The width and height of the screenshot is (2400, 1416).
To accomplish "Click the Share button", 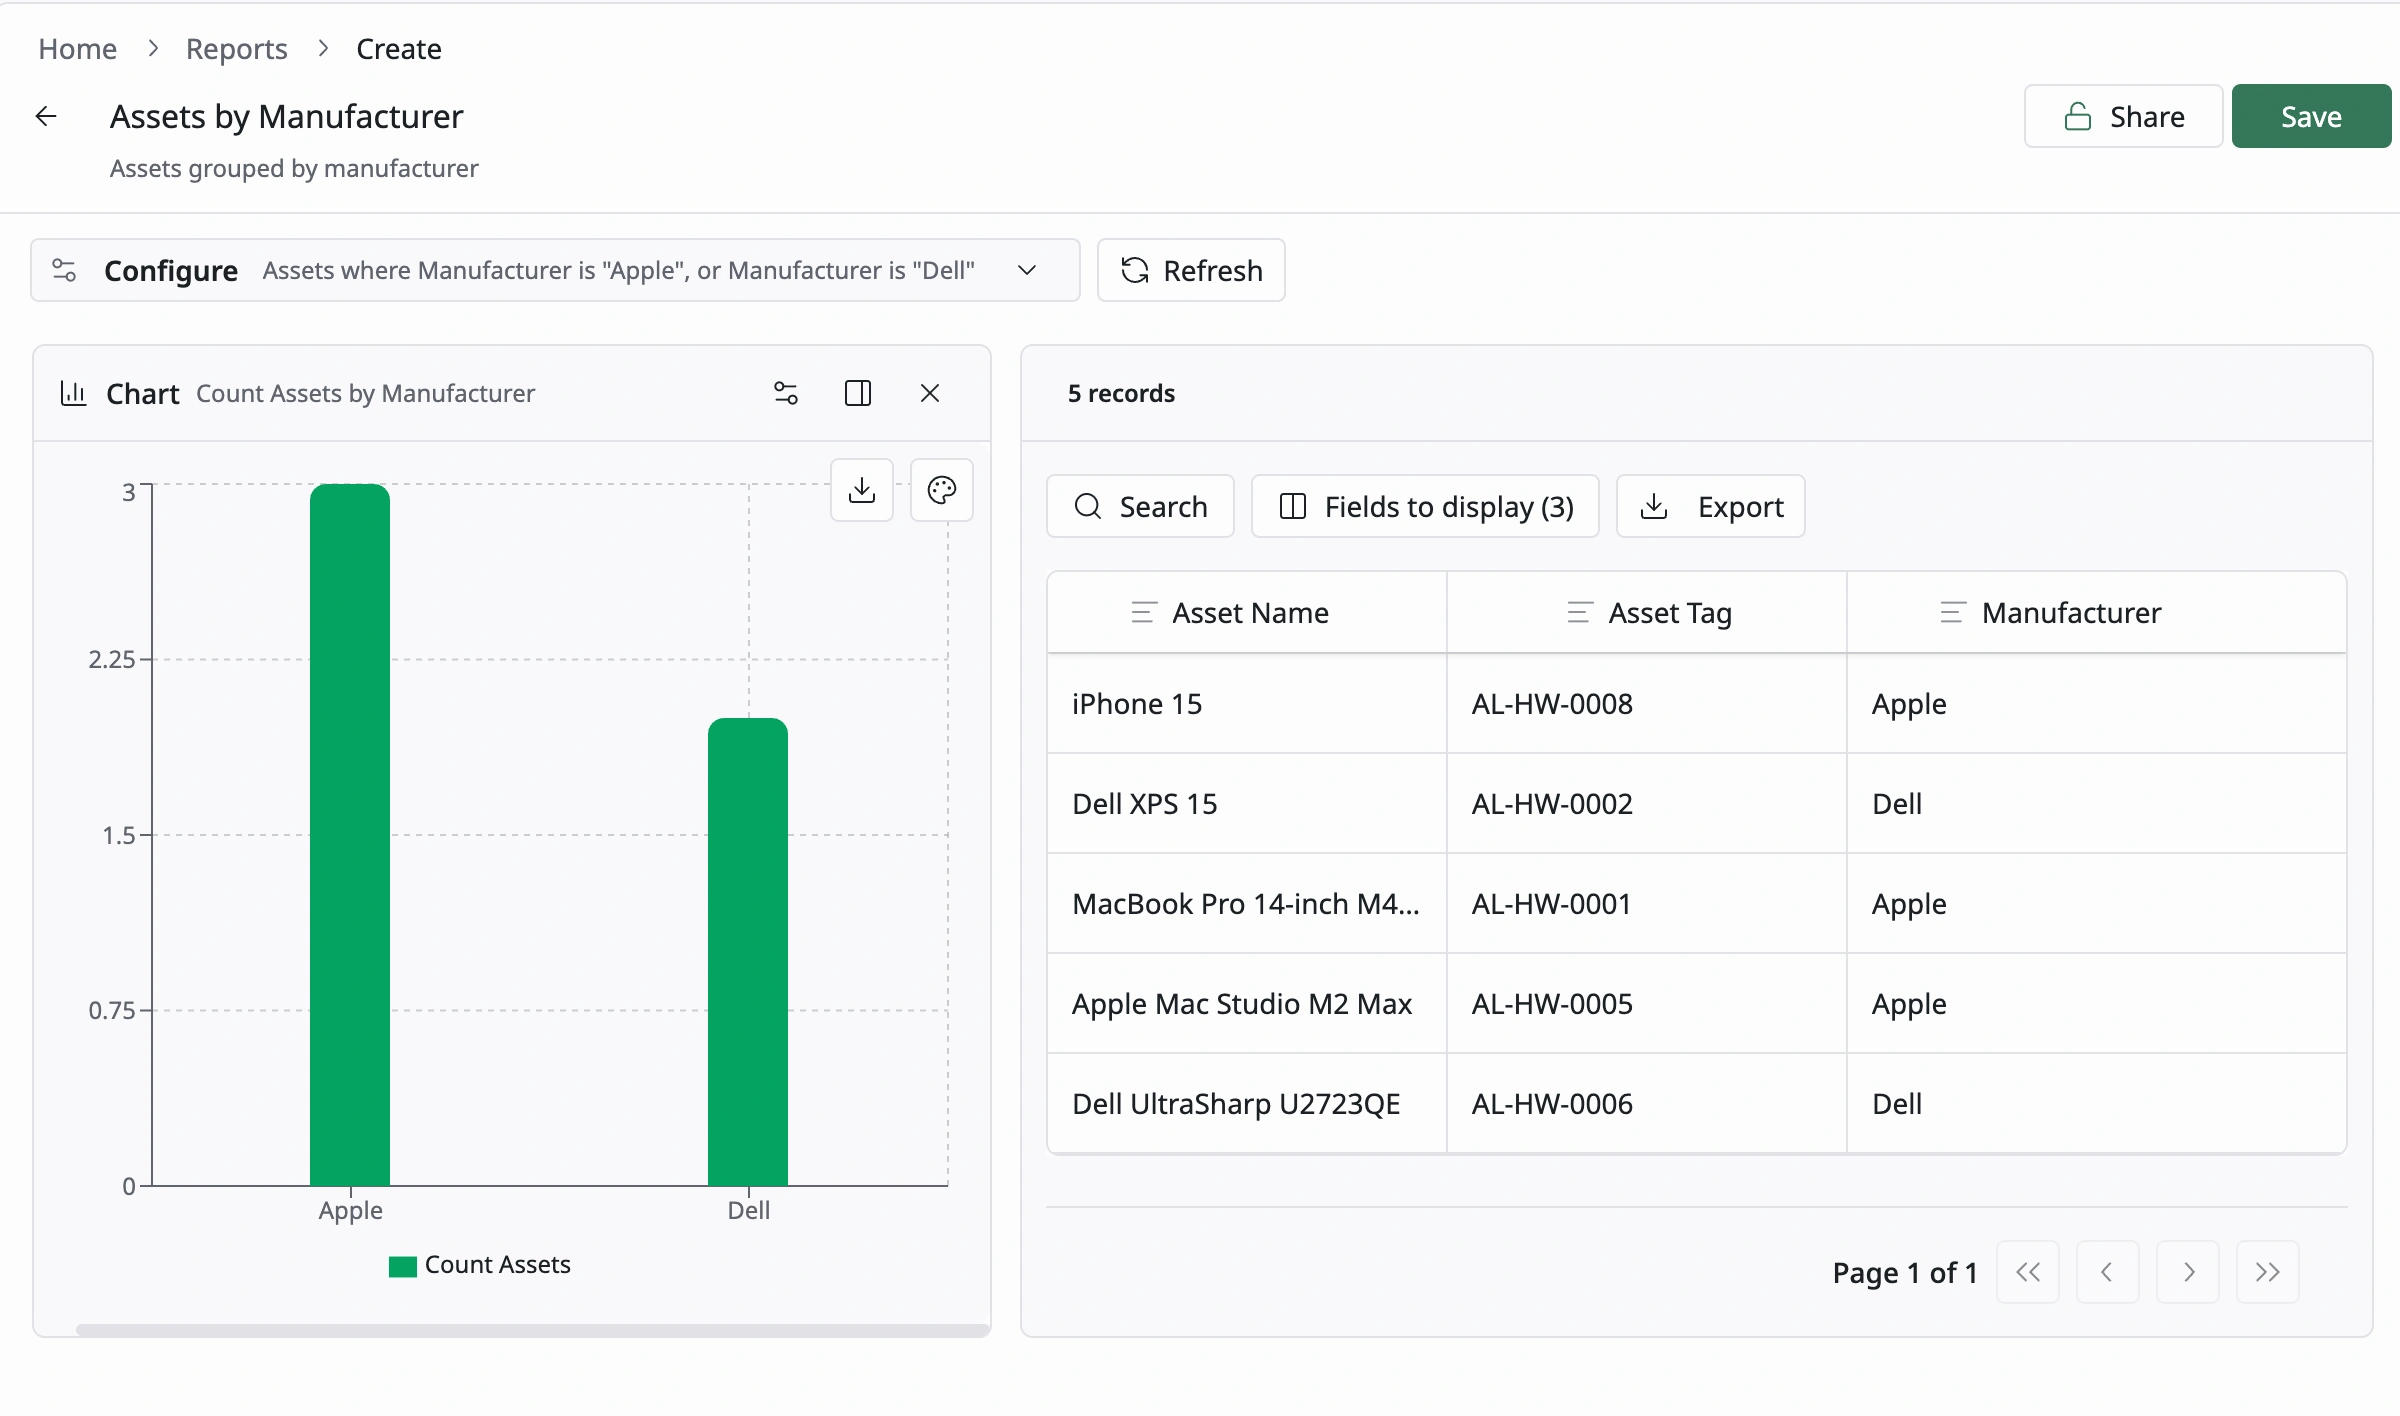I will 2124,117.
